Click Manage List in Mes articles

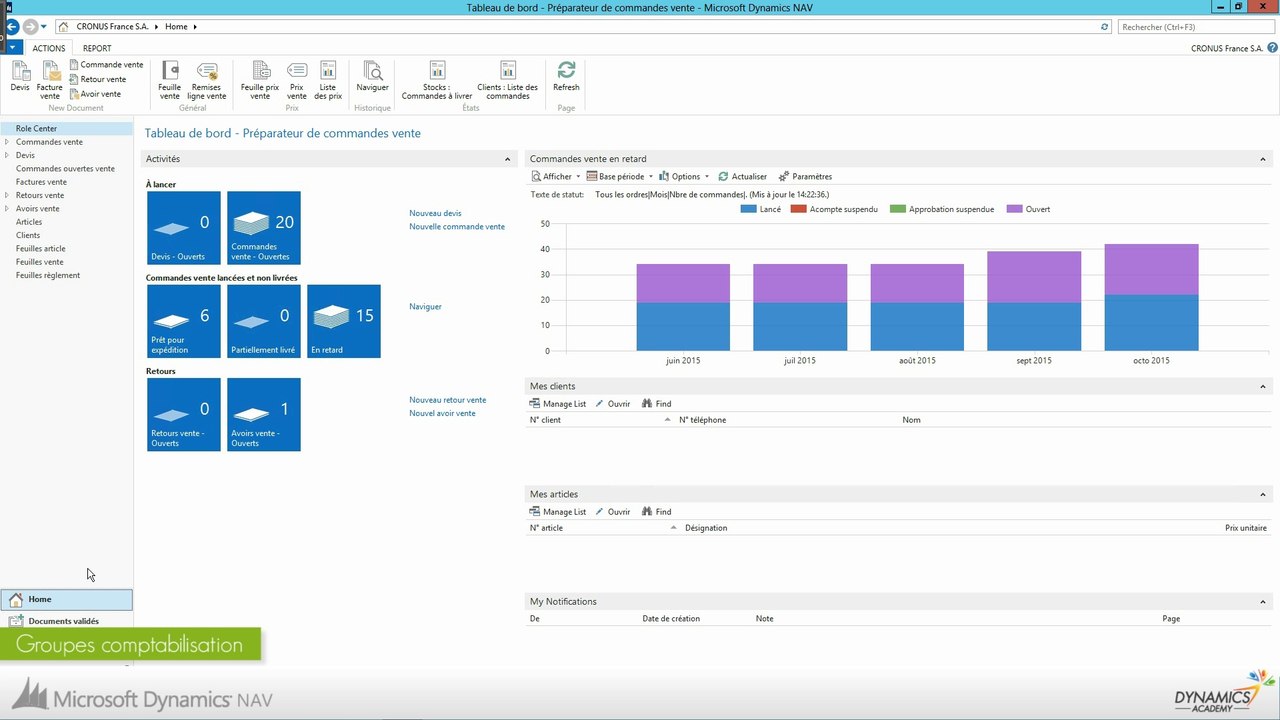click(x=558, y=512)
